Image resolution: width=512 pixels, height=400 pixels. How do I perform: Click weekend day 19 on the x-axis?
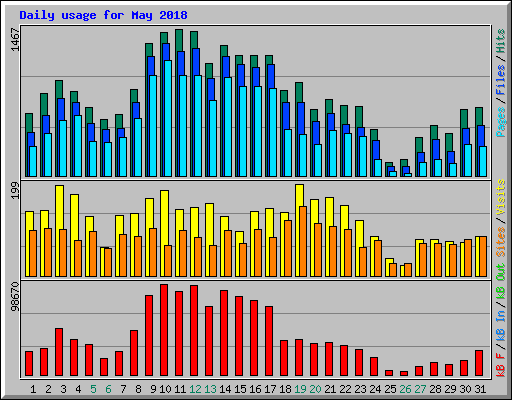[300, 389]
